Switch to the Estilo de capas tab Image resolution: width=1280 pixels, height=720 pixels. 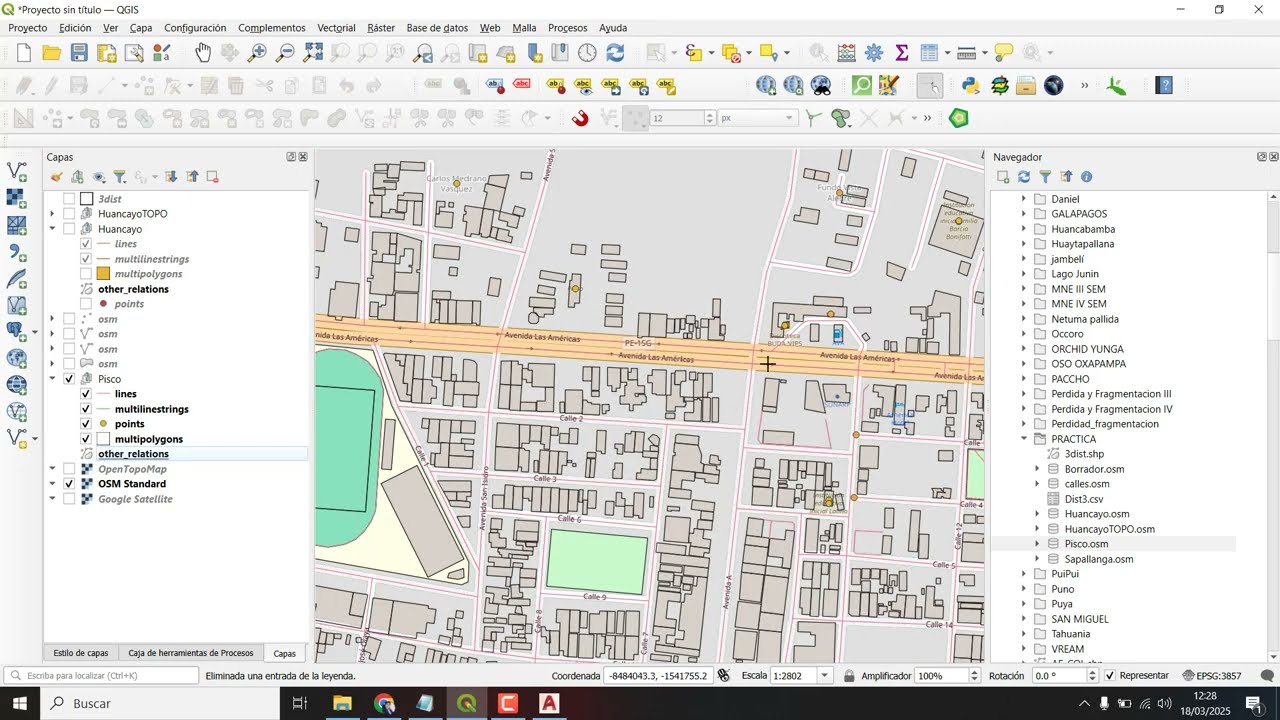coord(81,653)
